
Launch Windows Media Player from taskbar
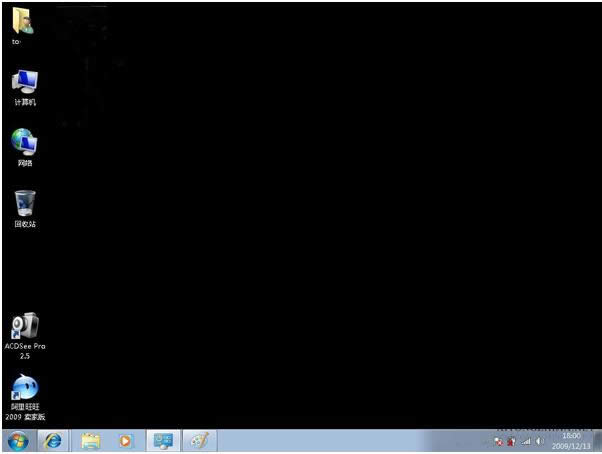(x=125, y=440)
